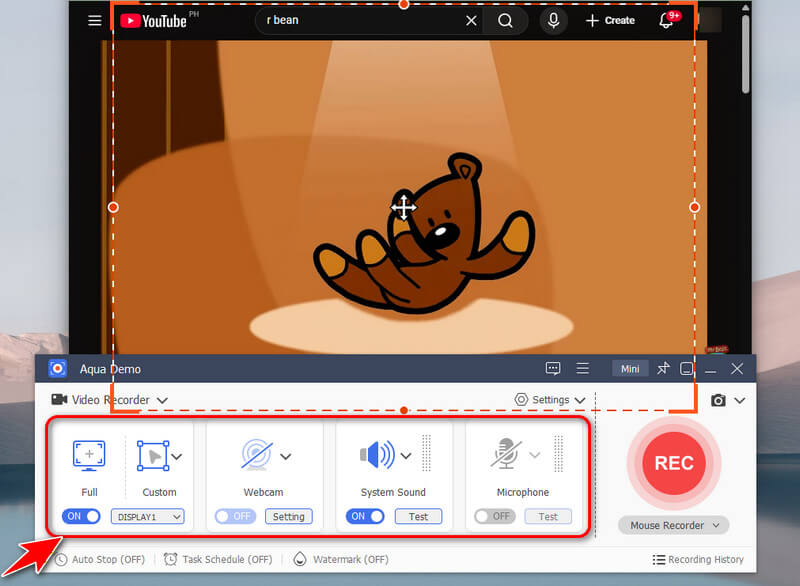The image size is (800, 586).
Task: Go to the YouTube home logo
Action: pos(154,21)
